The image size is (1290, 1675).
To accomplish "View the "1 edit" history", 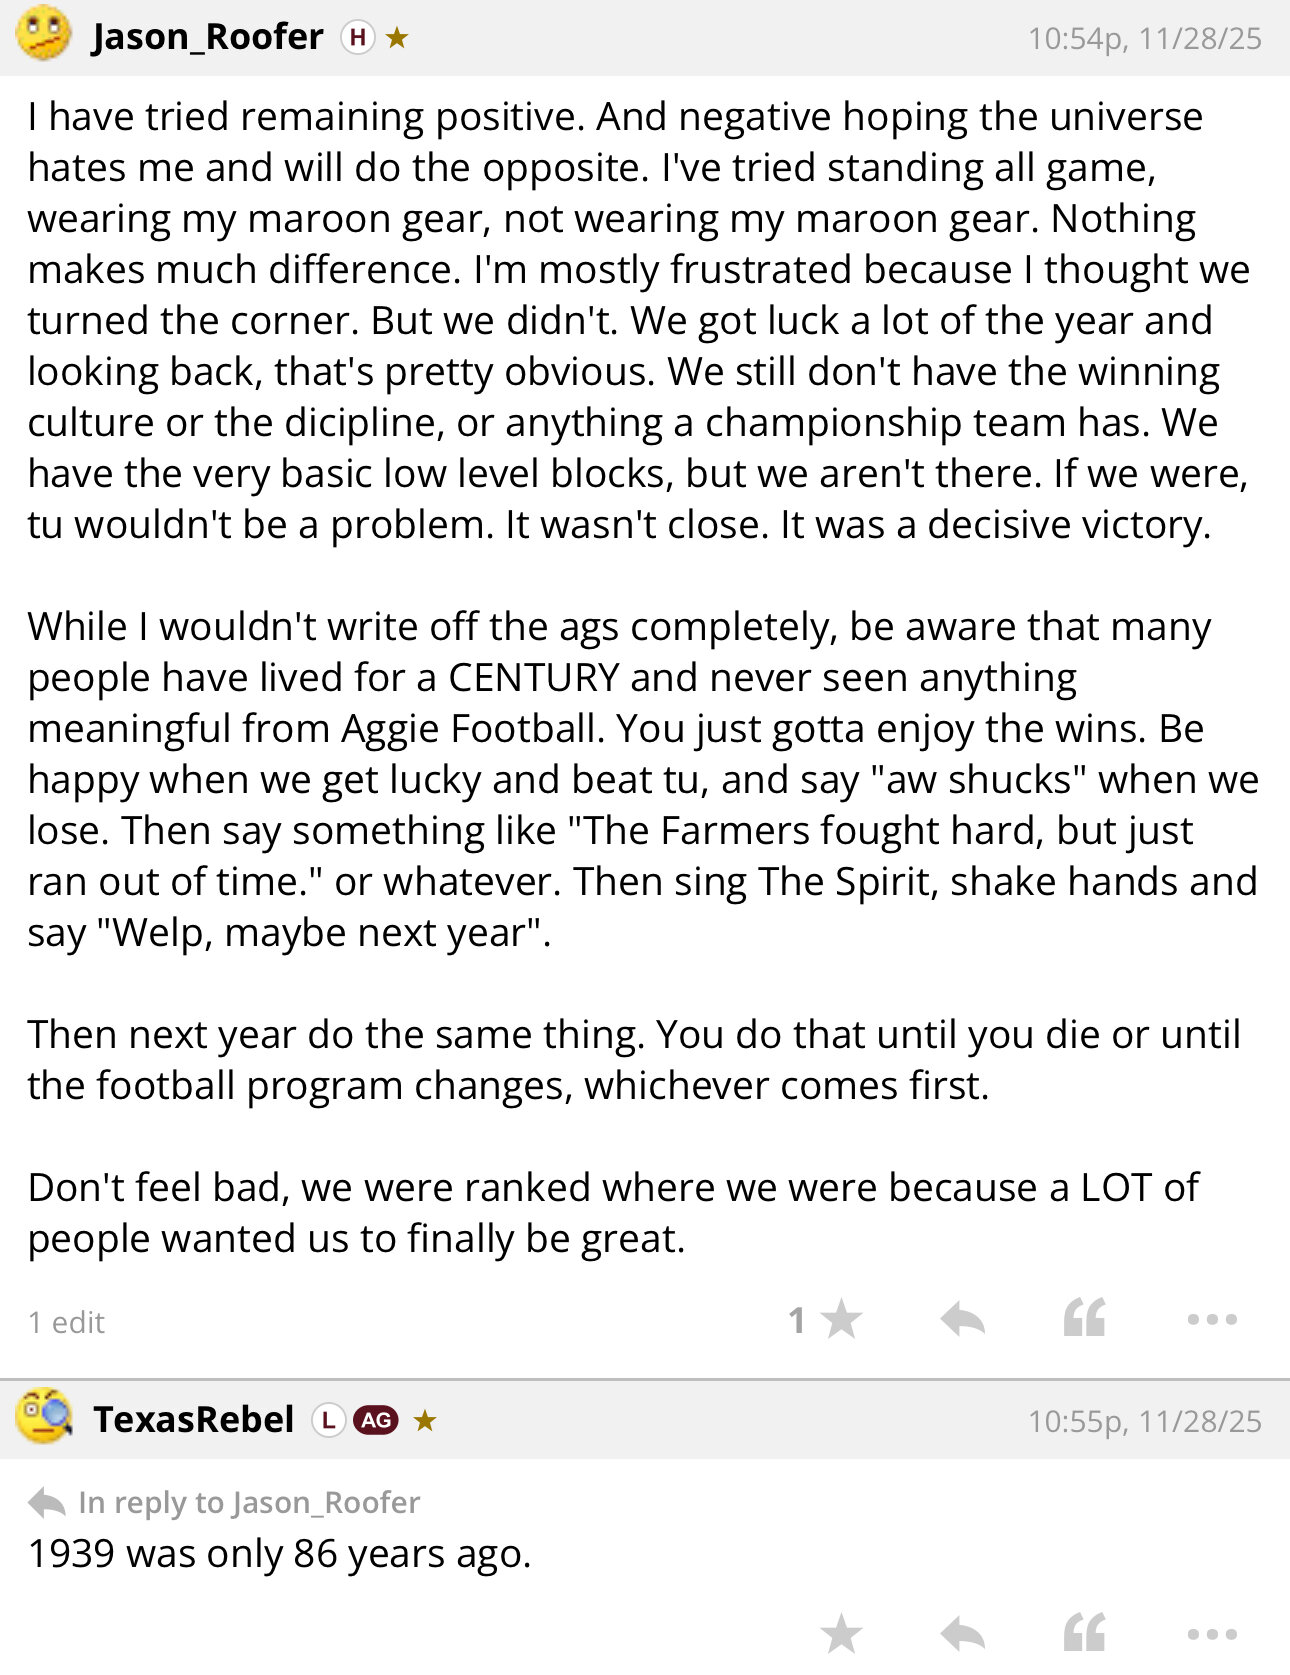I will tap(66, 1322).
